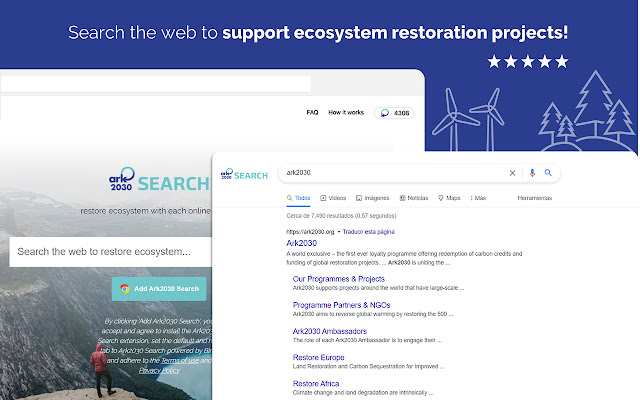The image size is (640, 400).
Task: Start voice search via microphone icon
Action: coord(532,173)
